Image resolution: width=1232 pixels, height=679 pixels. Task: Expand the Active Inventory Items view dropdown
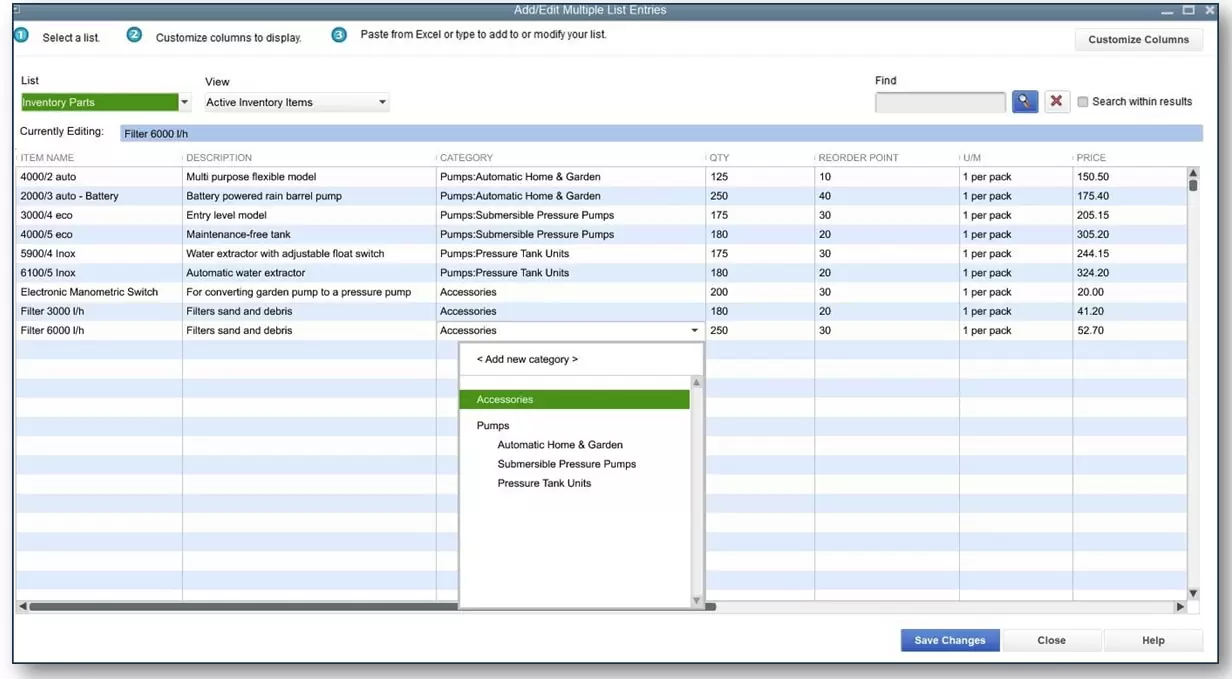(382, 102)
